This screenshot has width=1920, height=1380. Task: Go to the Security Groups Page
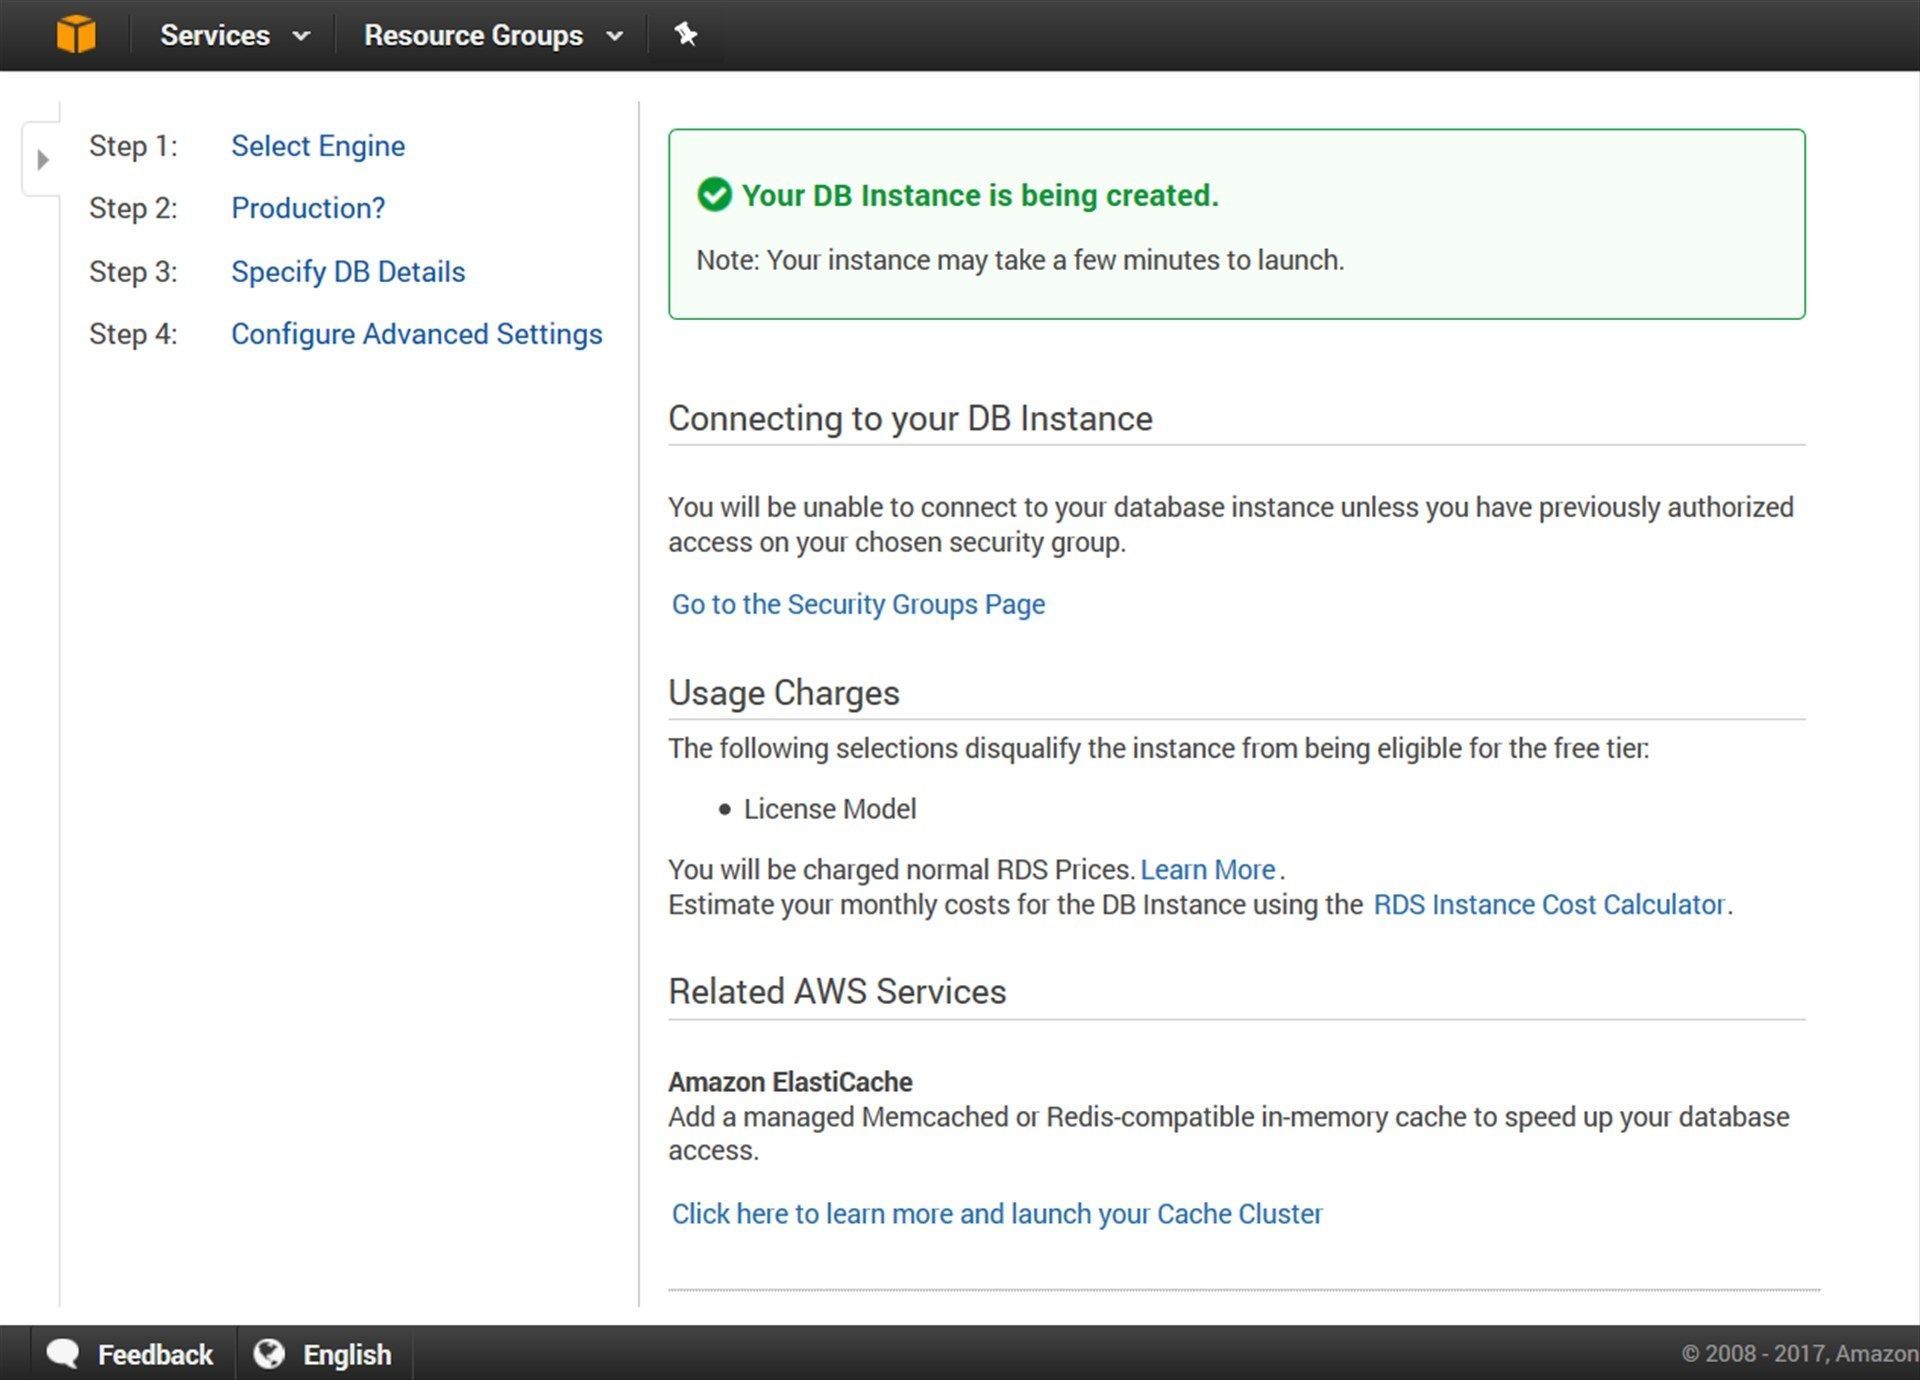[858, 604]
